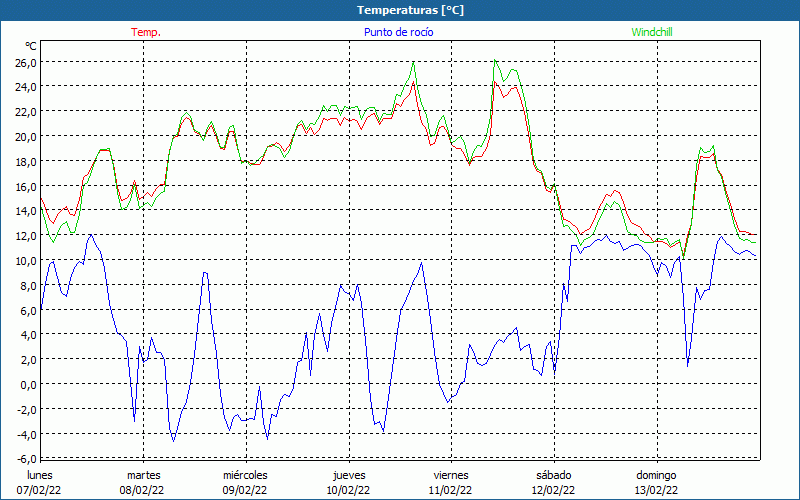800x500 pixels.
Task: Click the 16,0 y-axis value
Action: coord(27,187)
